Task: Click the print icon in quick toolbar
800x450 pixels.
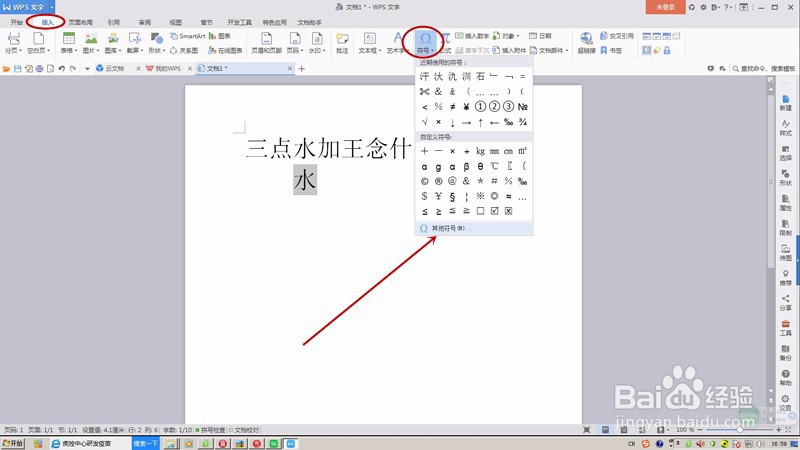Action: point(39,68)
